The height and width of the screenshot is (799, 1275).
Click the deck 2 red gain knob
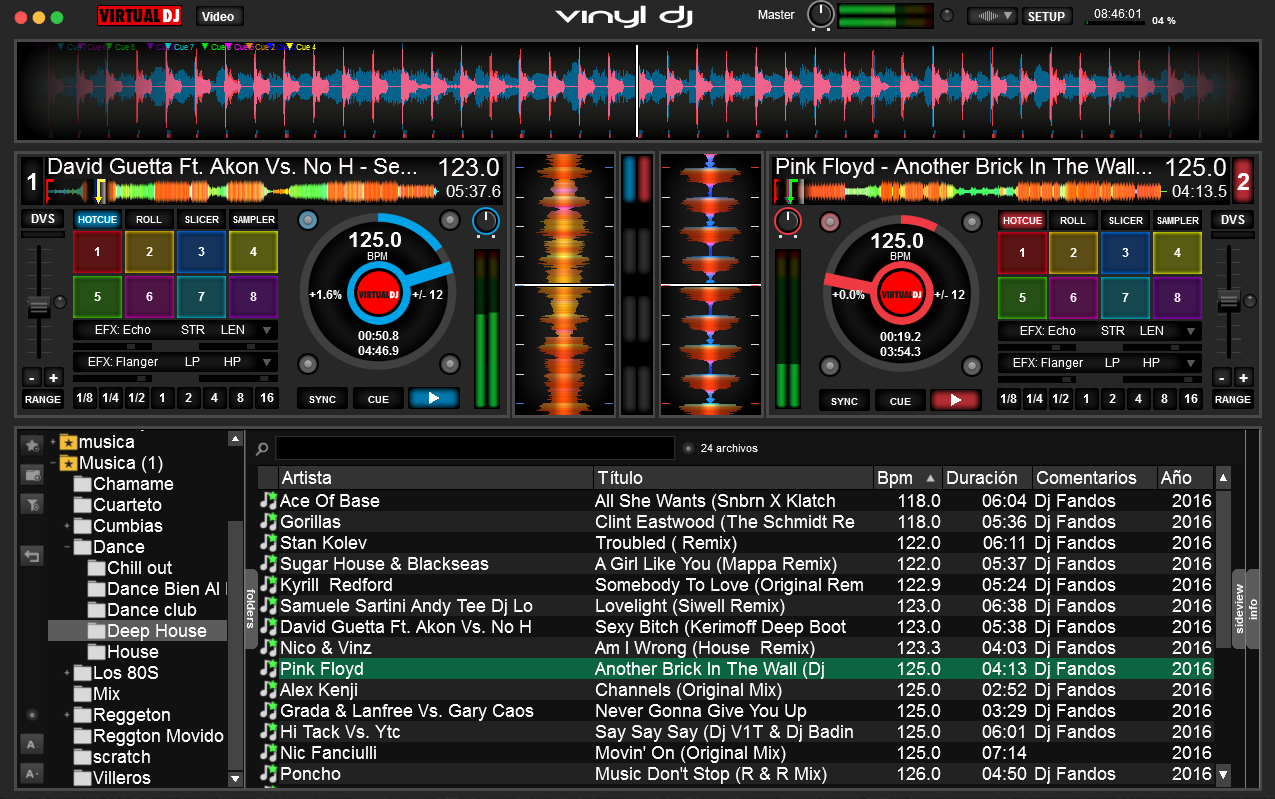click(x=789, y=220)
